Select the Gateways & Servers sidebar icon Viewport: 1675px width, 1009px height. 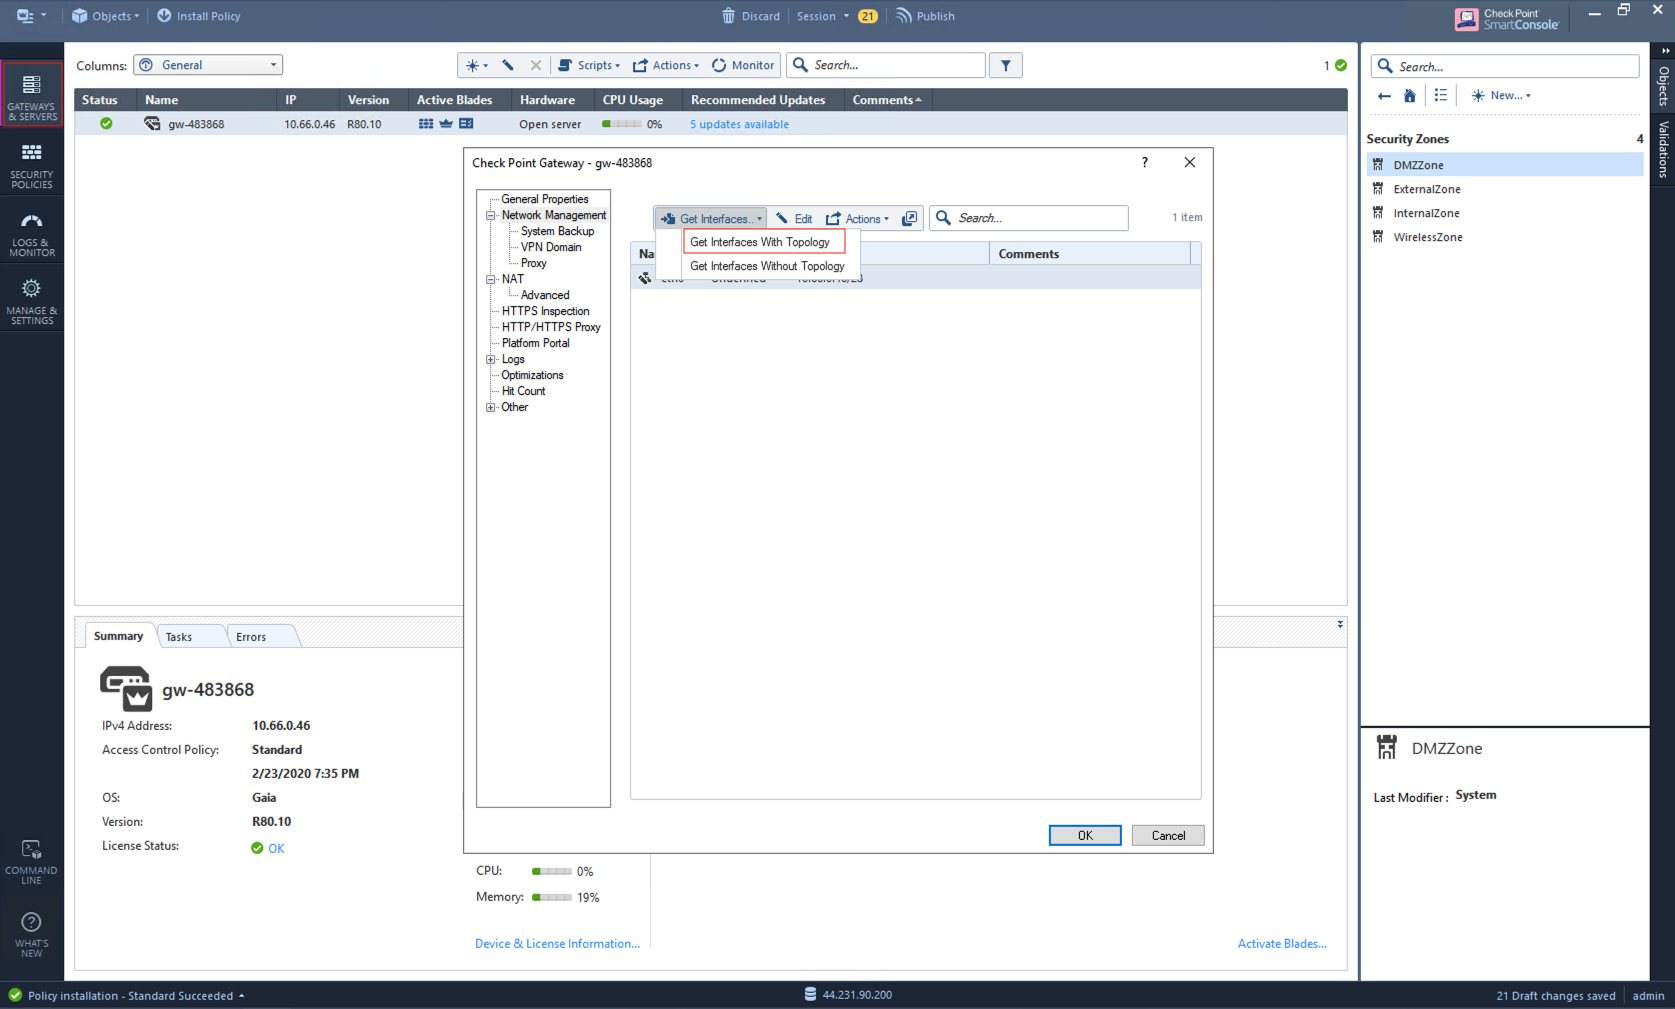[x=31, y=94]
